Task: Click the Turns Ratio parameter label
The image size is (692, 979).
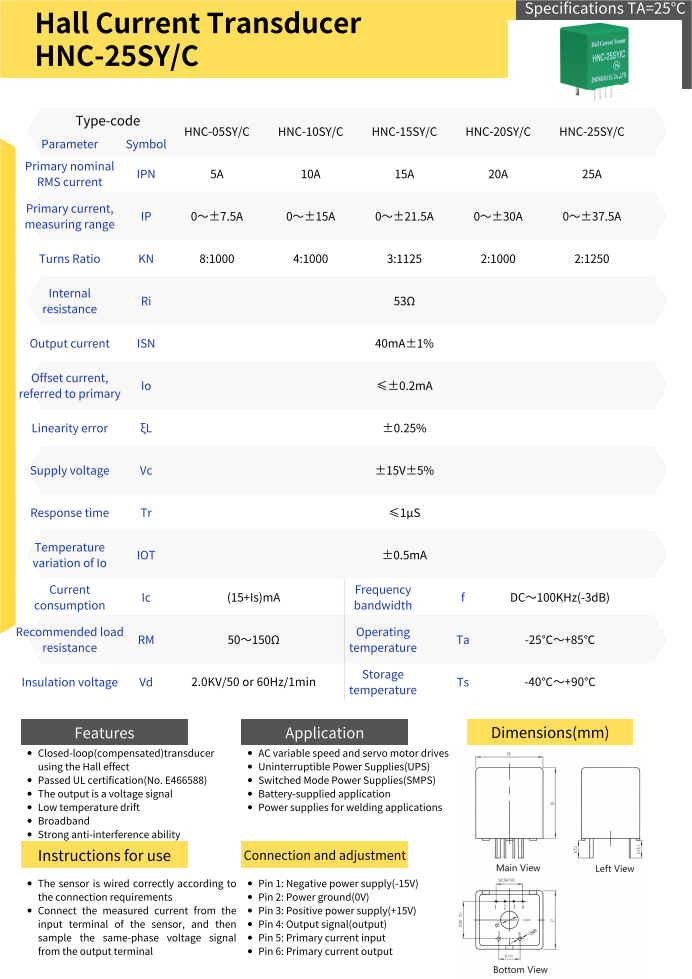Action: (x=70, y=259)
